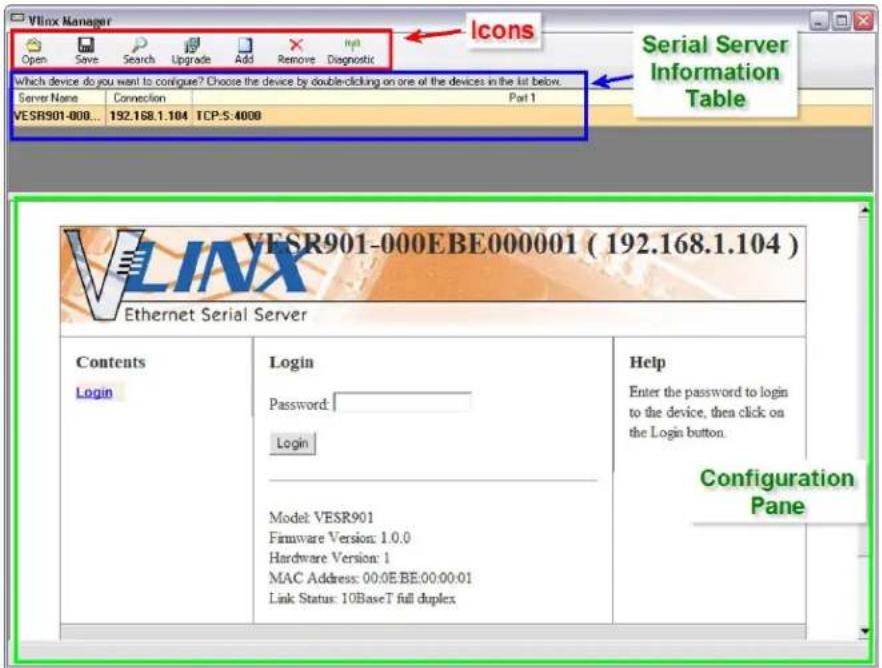Click the Diagnostic toolbar icon
This screenshot has width=882, height=668.
(x=351, y=51)
